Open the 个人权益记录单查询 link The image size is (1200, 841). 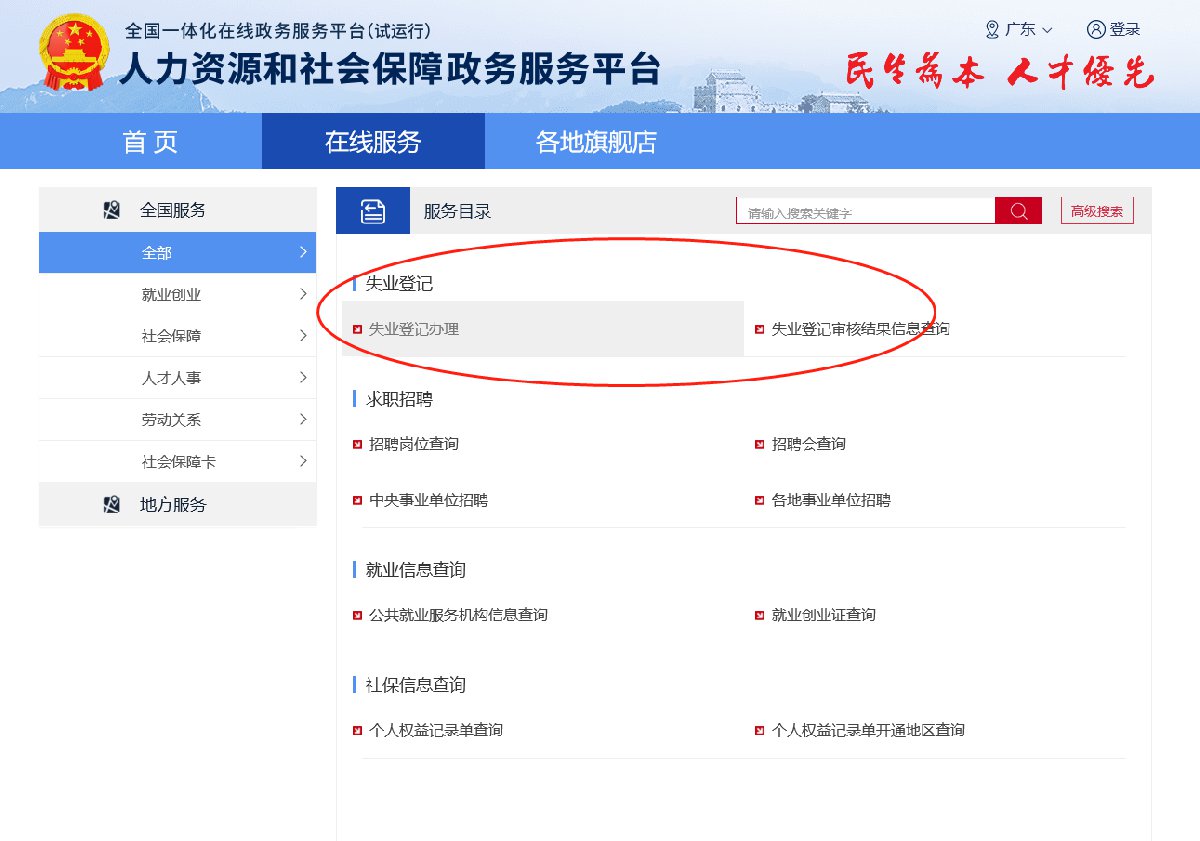coord(436,731)
